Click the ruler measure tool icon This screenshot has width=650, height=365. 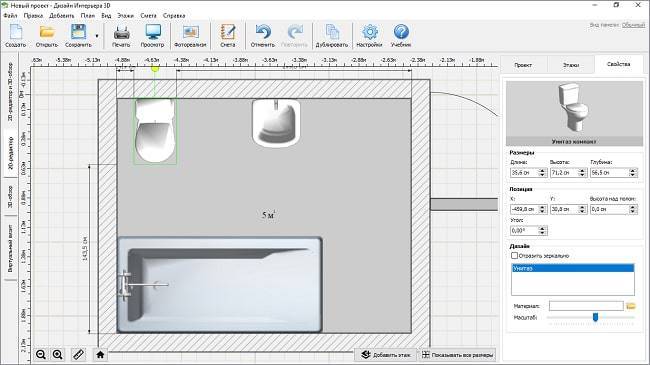(x=78, y=355)
